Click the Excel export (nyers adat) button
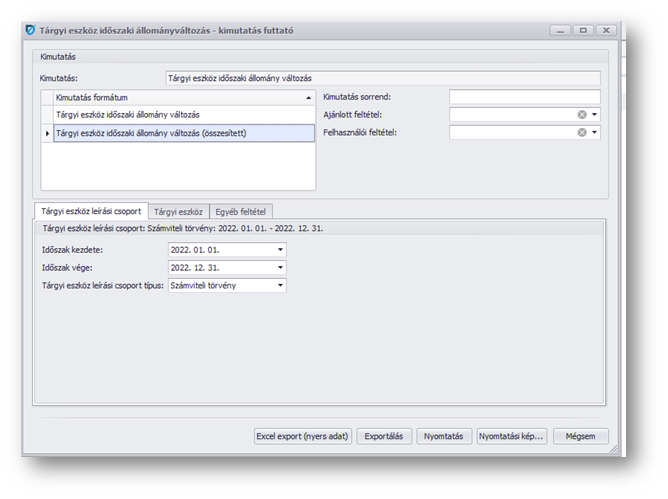668x499 pixels. pyautogui.click(x=302, y=436)
